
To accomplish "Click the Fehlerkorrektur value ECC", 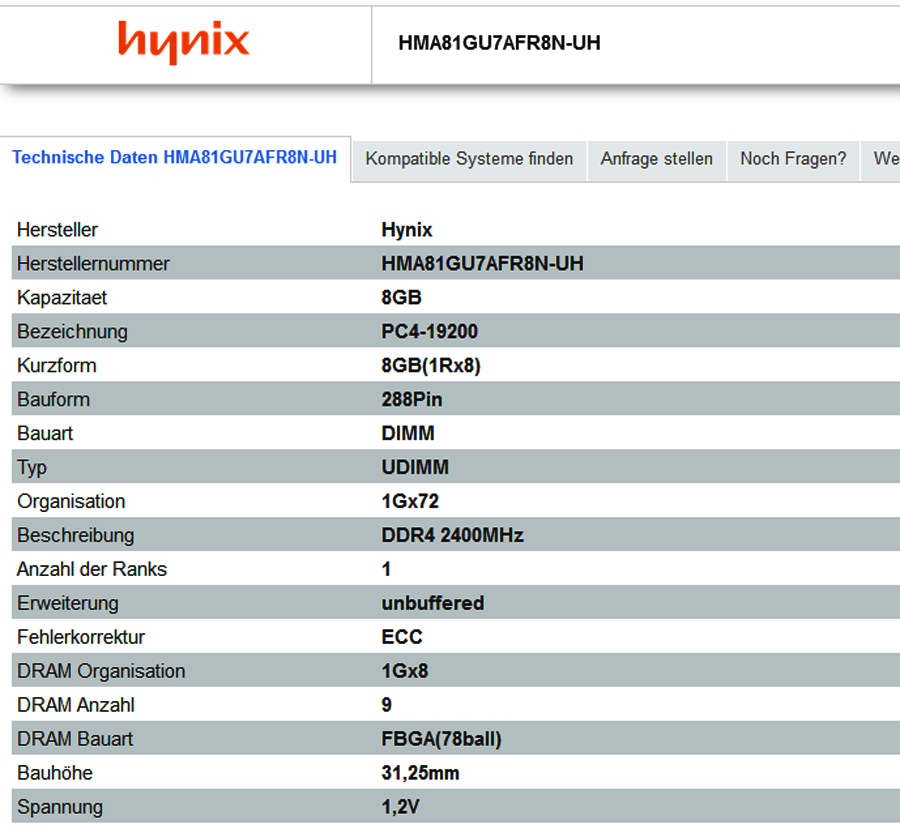I will point(402,637).
